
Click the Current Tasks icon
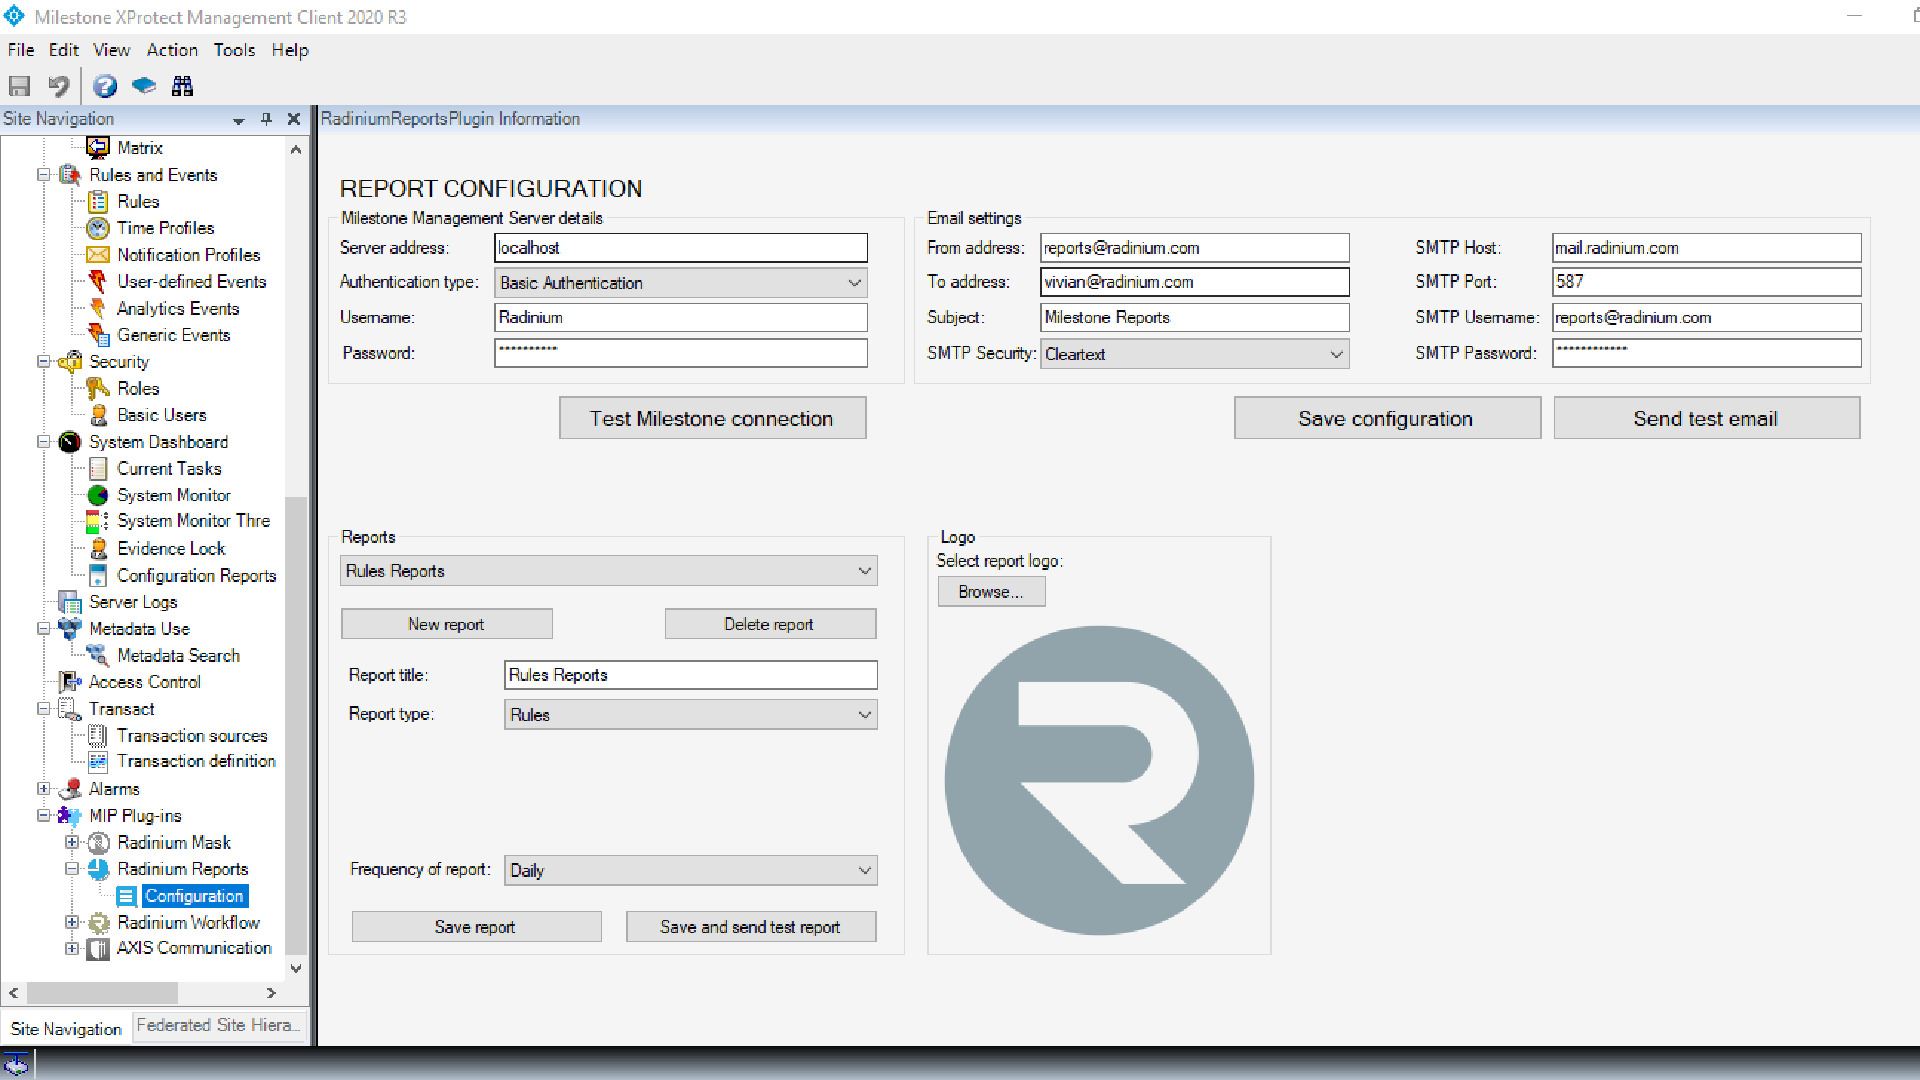click(98, 468)
